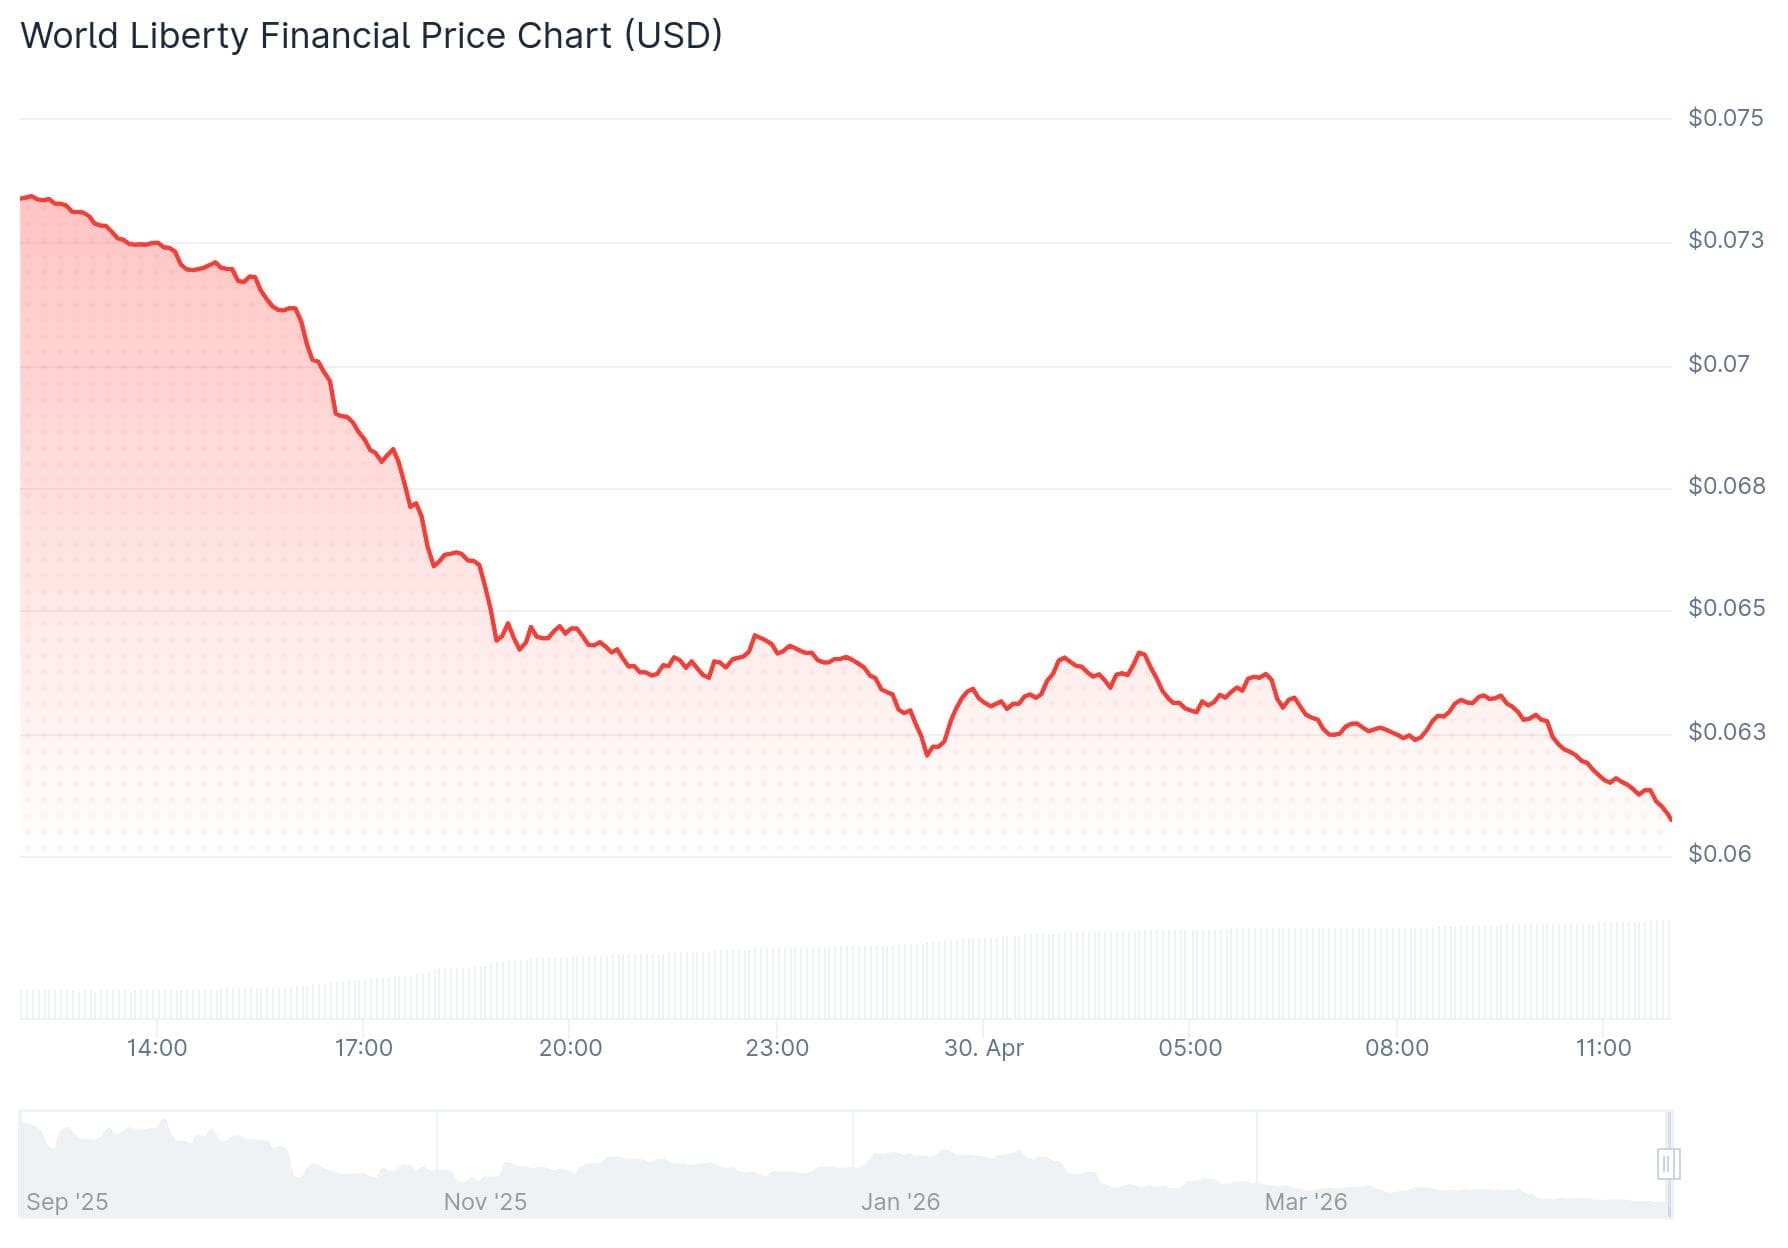Click the 23:00 time axis label
1788x1248 pixels.
click(x=777, y=1048)
